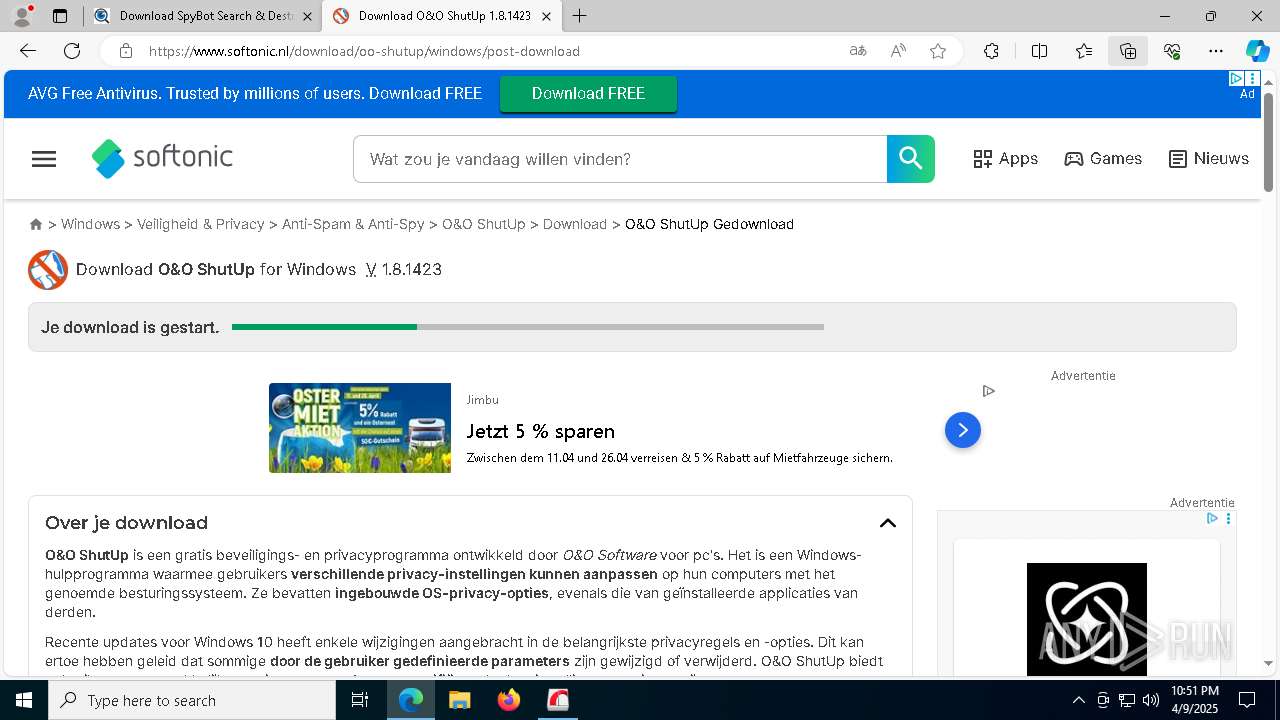The image size is (1280, 720).
Task: Go back to the previous page
Action: [28, 51]
